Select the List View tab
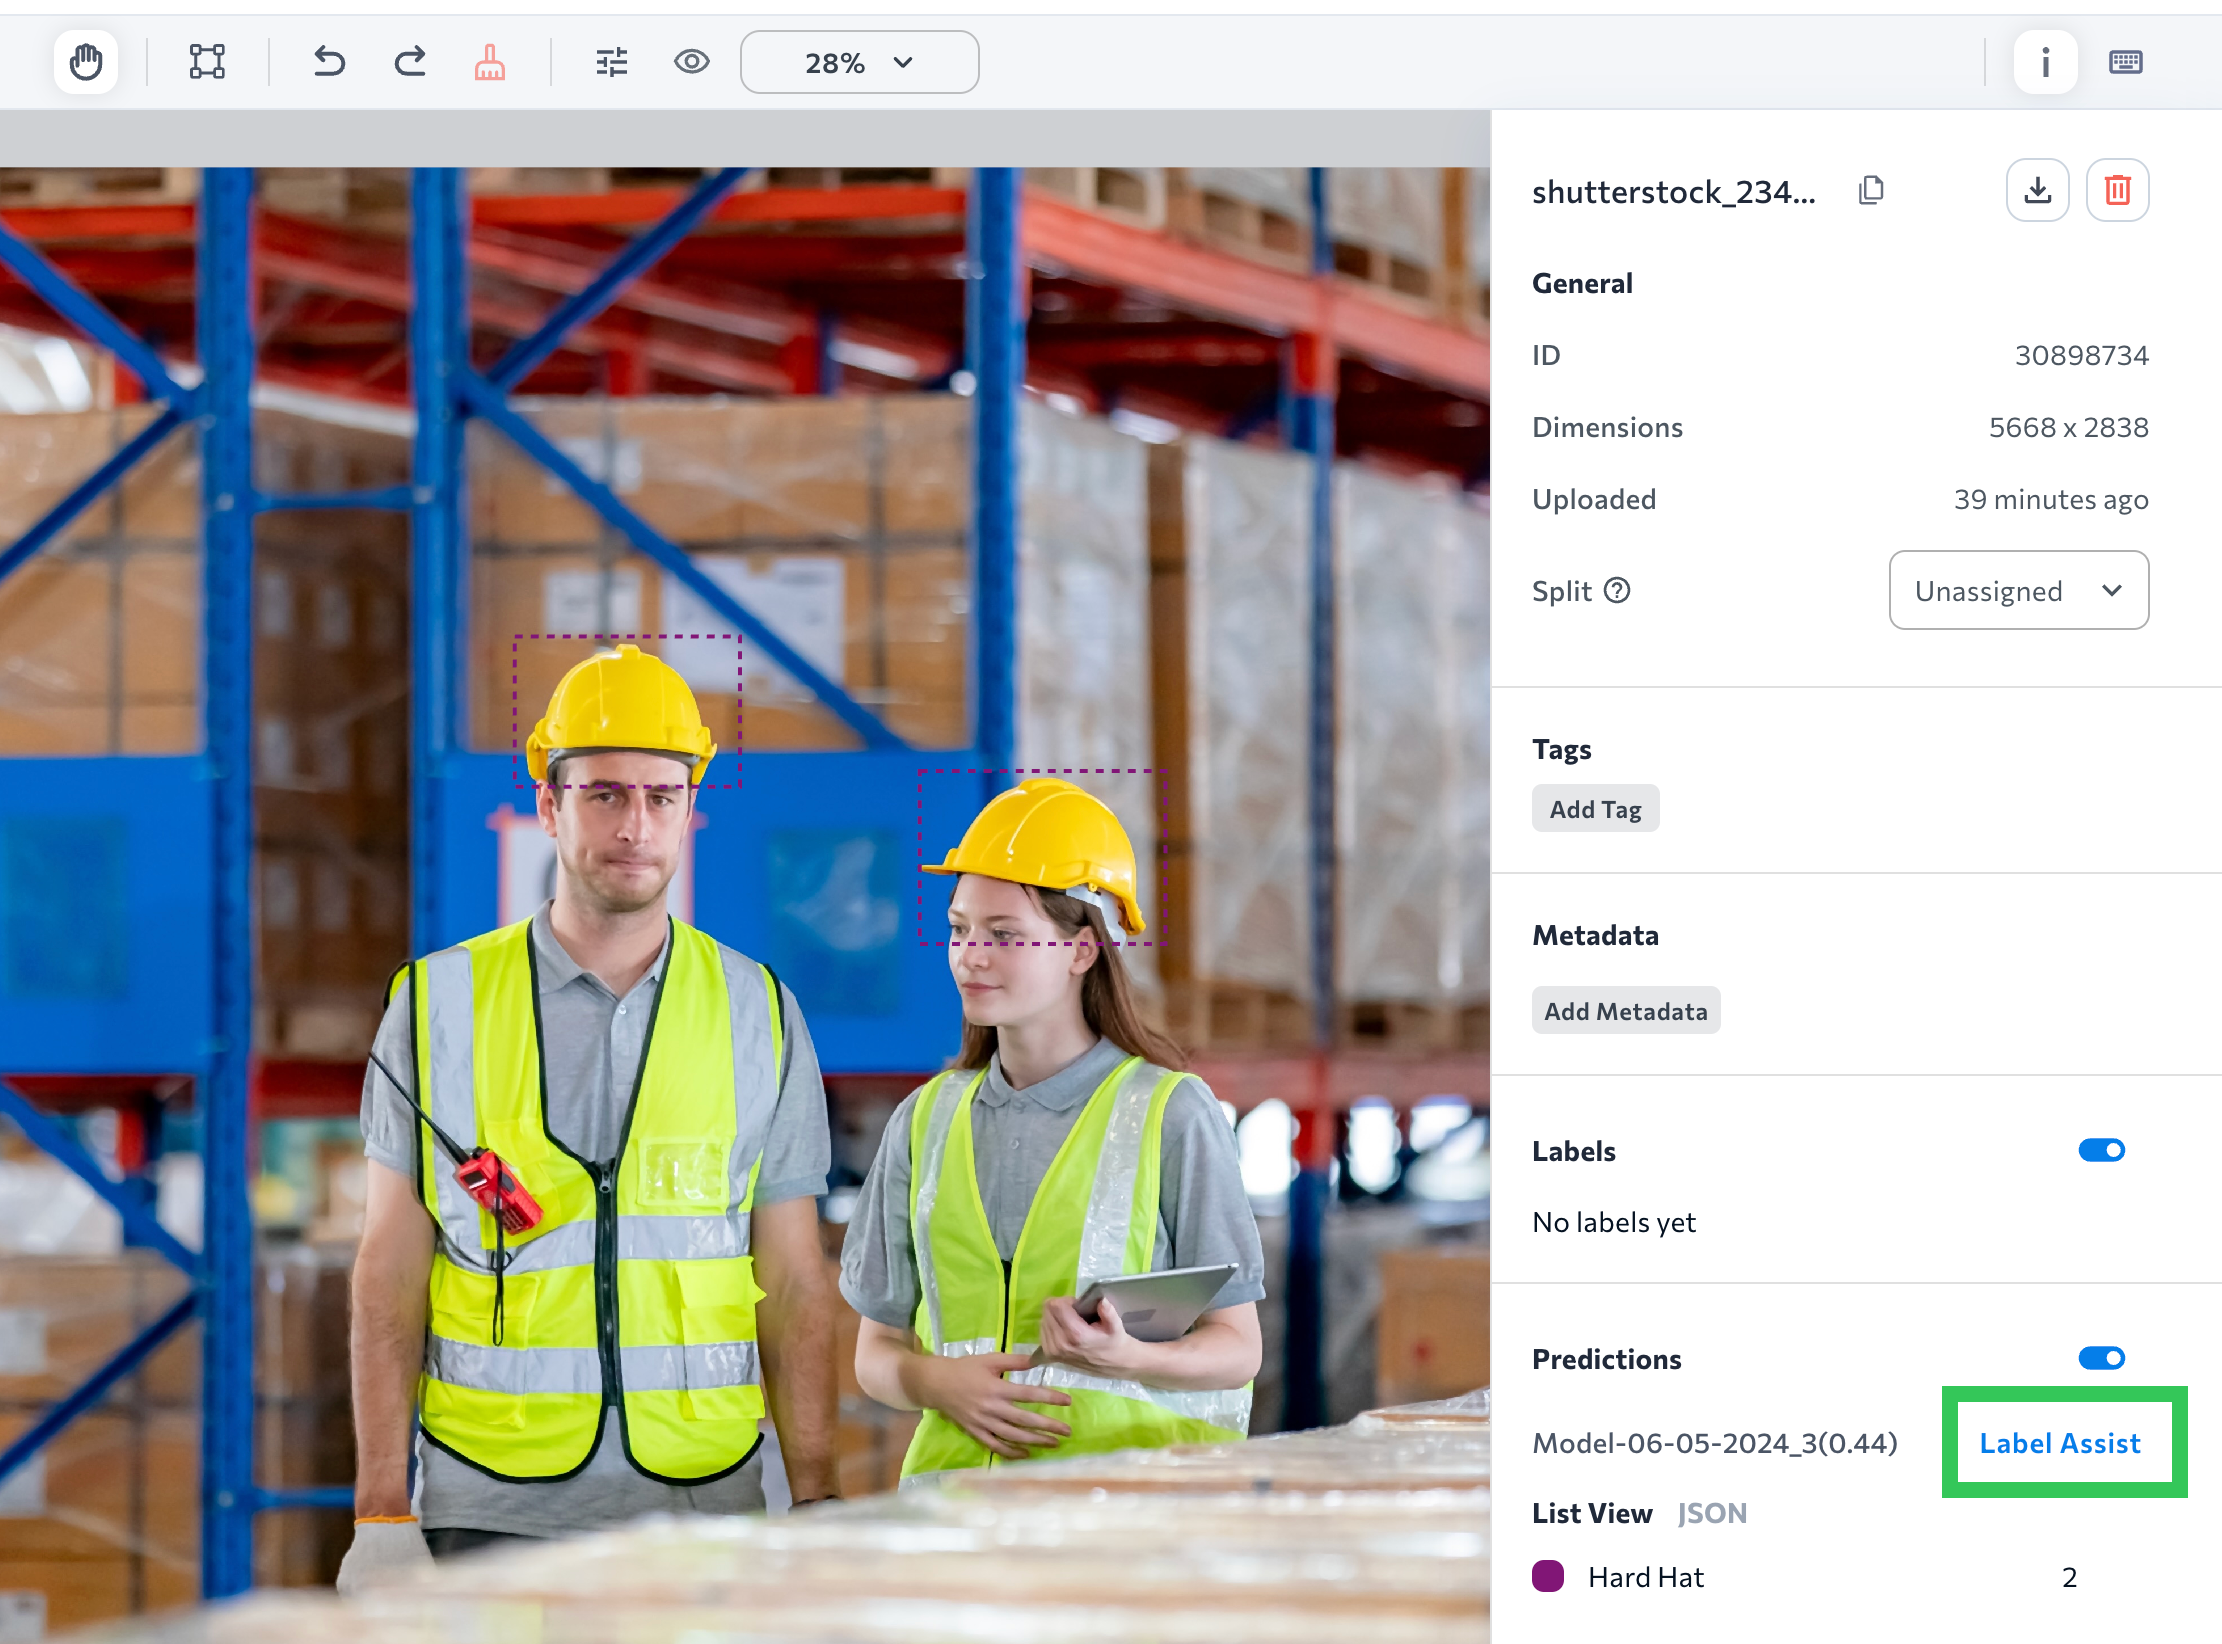The width and height of the screenshot is (2222, 1644). 1592,1513
